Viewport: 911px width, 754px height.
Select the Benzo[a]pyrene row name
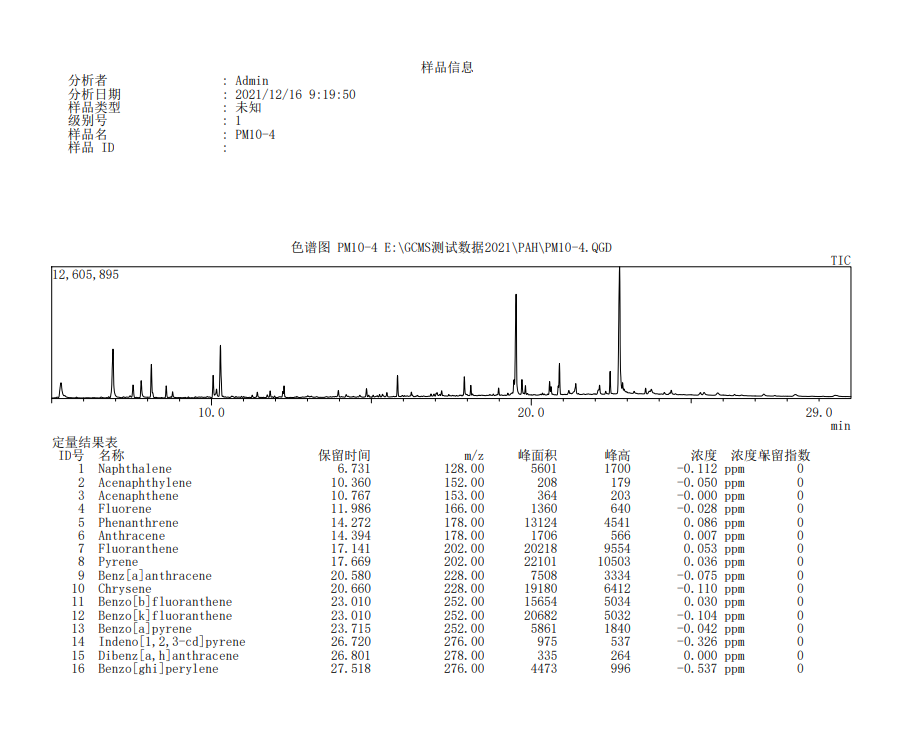click(144, 629)
